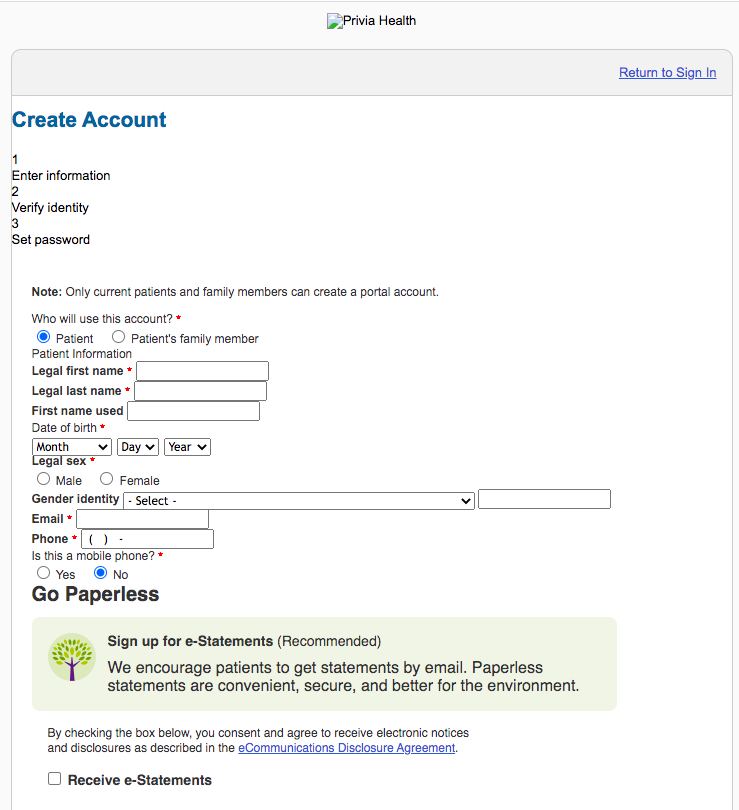Select Female as legal sex
Image resolution: width=739 pixels, height=810 pixels.
[x=106, y=479]
